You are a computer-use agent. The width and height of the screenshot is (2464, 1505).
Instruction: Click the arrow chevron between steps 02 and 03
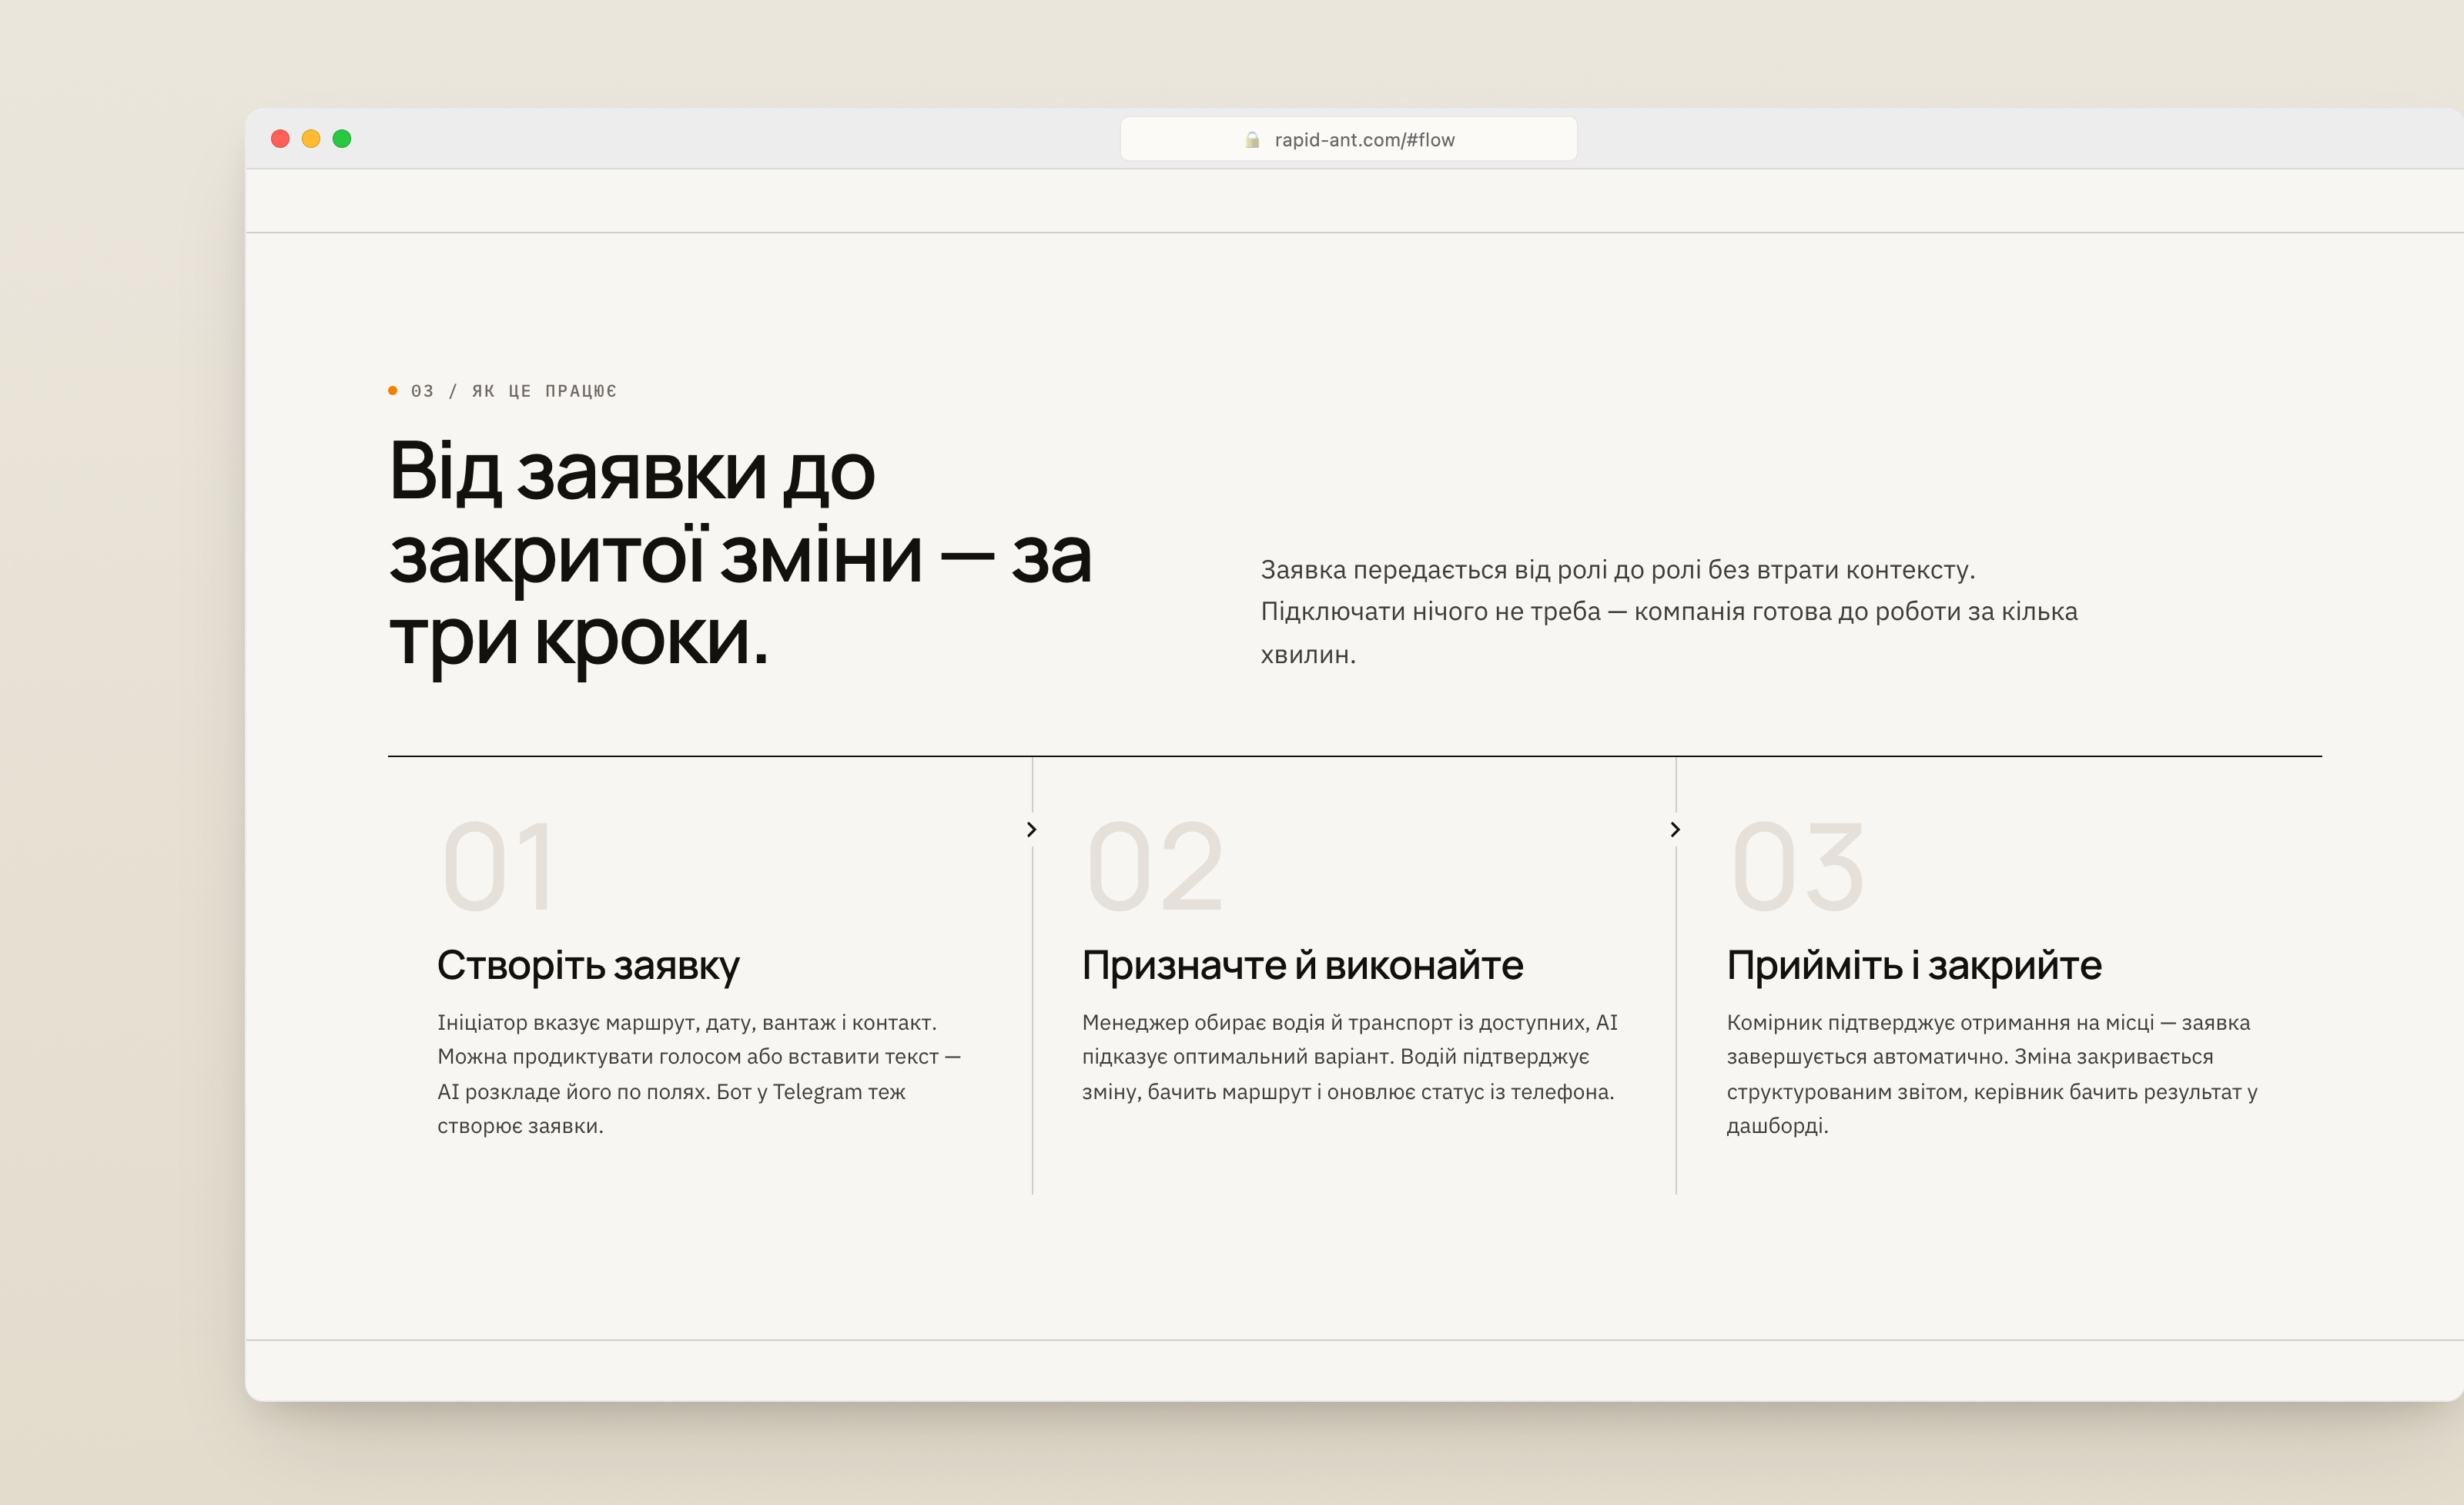click(1676, 829)
